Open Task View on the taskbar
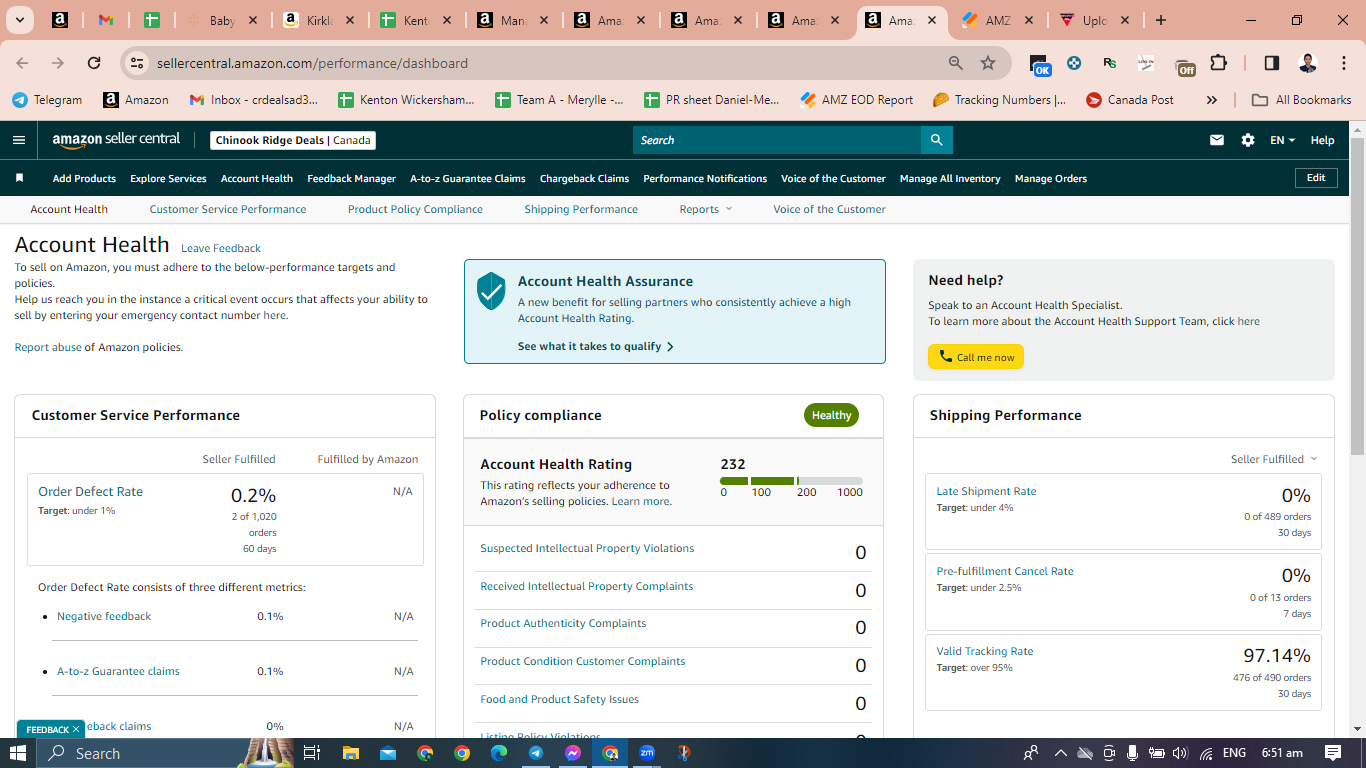Image resolution: width=1366 pixels, height=768 pixels. pyautogui.click(x=311, y=753)
